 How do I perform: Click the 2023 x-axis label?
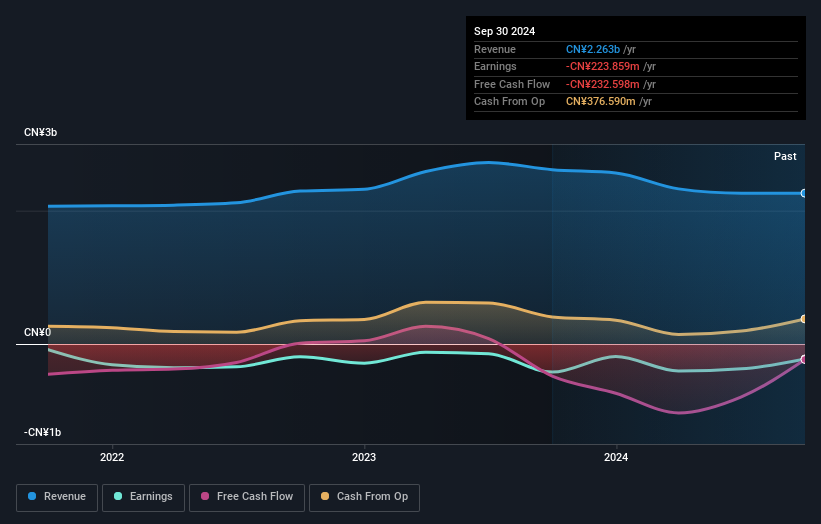[x=364, y=457]
